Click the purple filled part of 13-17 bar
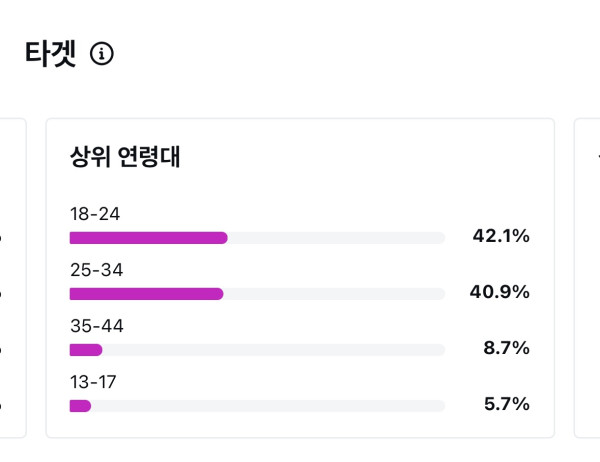600x462 pixels. (x=80, y=406)
